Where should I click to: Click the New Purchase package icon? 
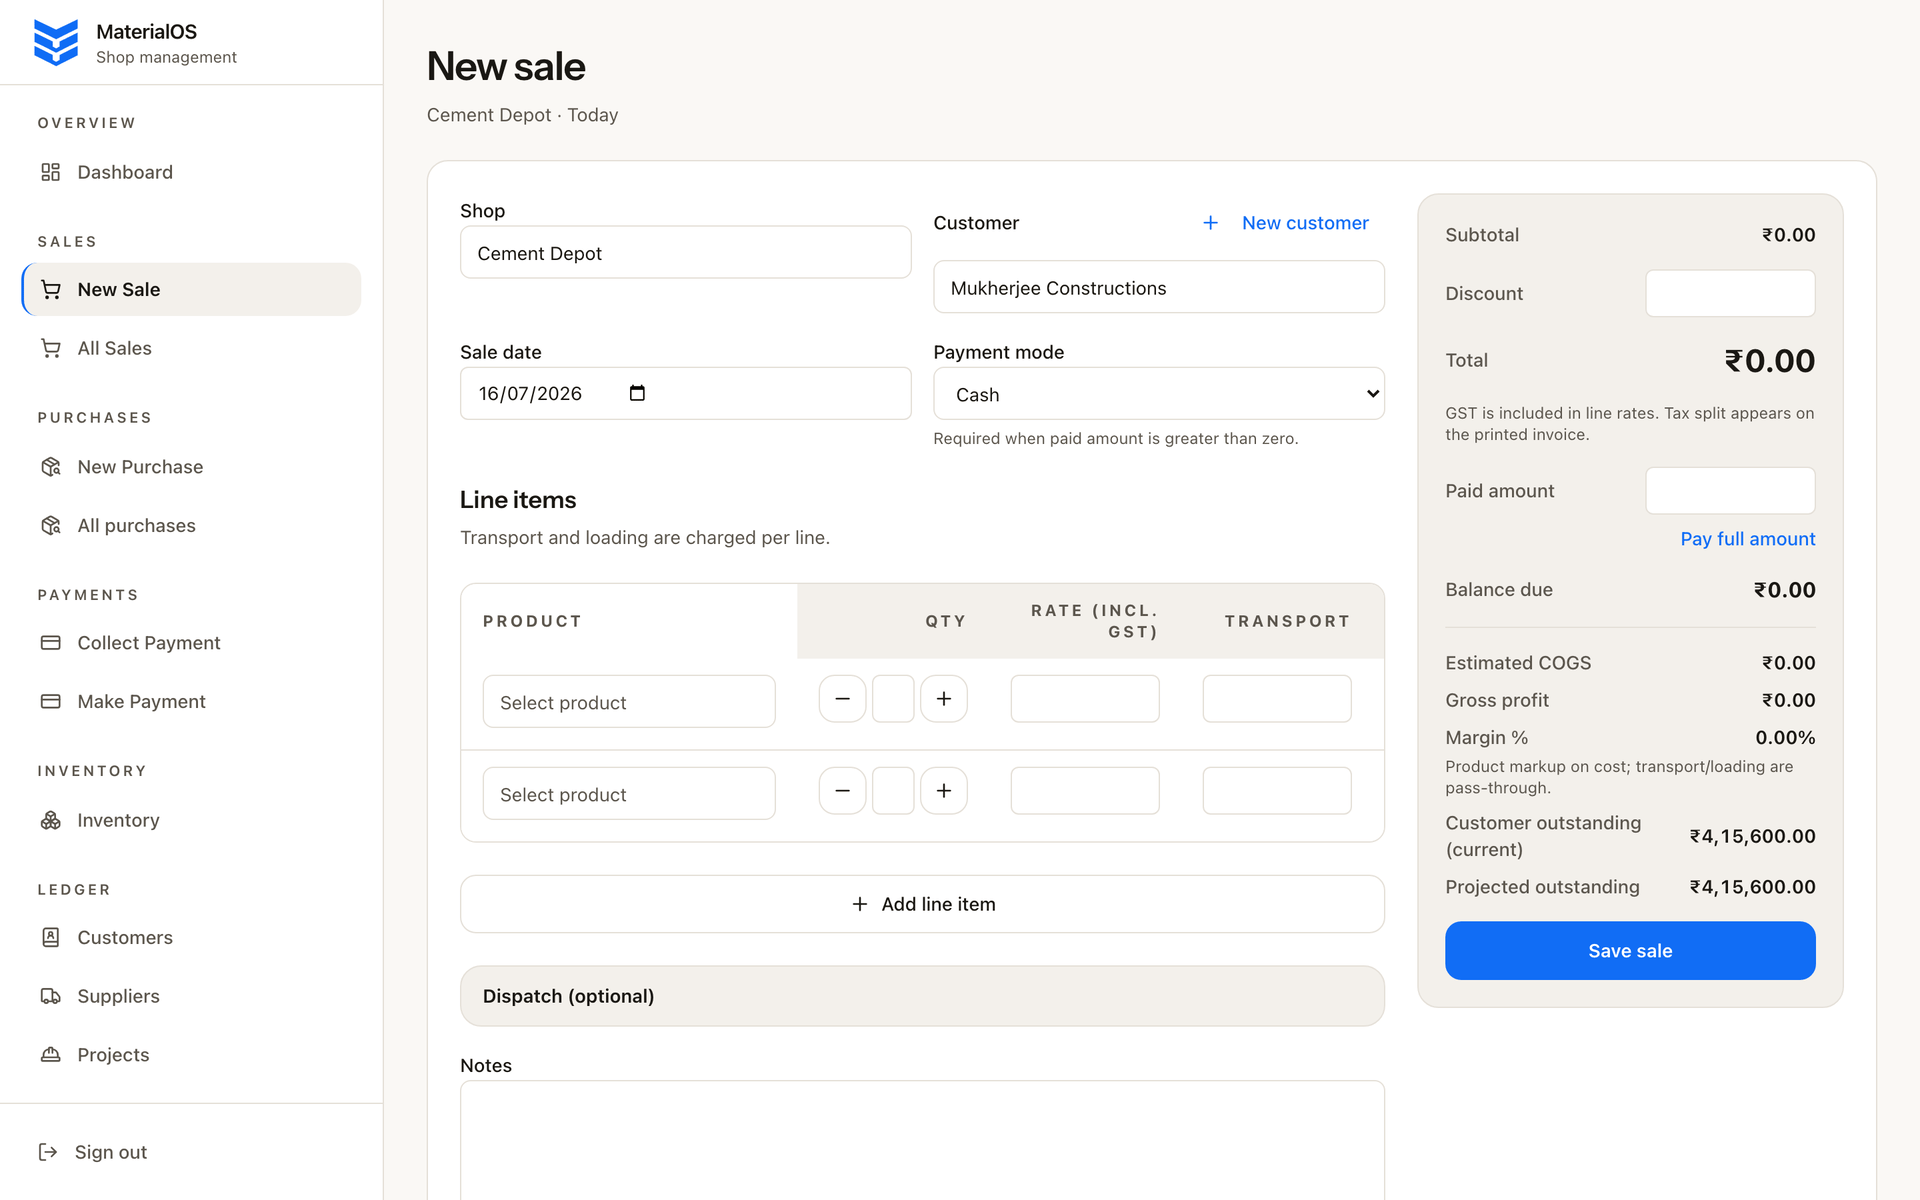click(x=51, y=467)
